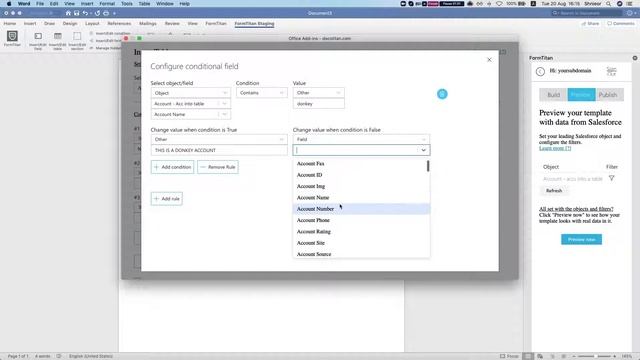Image resolution: width=640 pixels, height=360 pixels.
Task: Click the Refresh button
Action: (x=554, y=191)
